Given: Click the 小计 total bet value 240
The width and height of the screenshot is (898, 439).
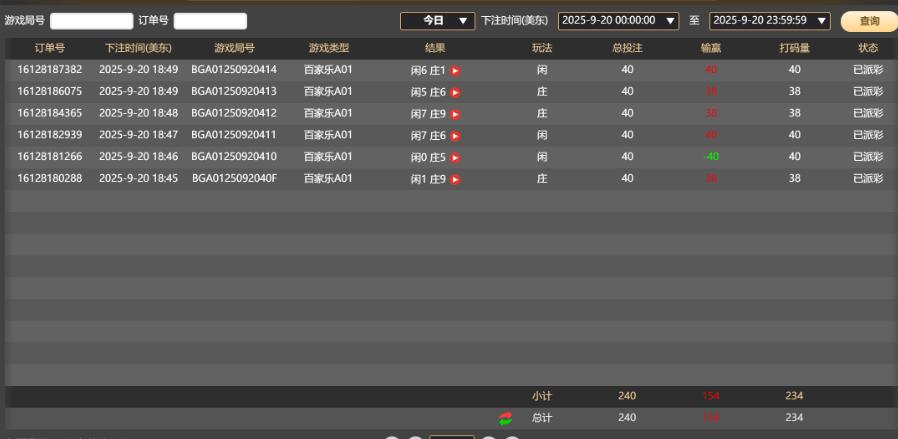Looking at the screenshot, I should 627,396.
